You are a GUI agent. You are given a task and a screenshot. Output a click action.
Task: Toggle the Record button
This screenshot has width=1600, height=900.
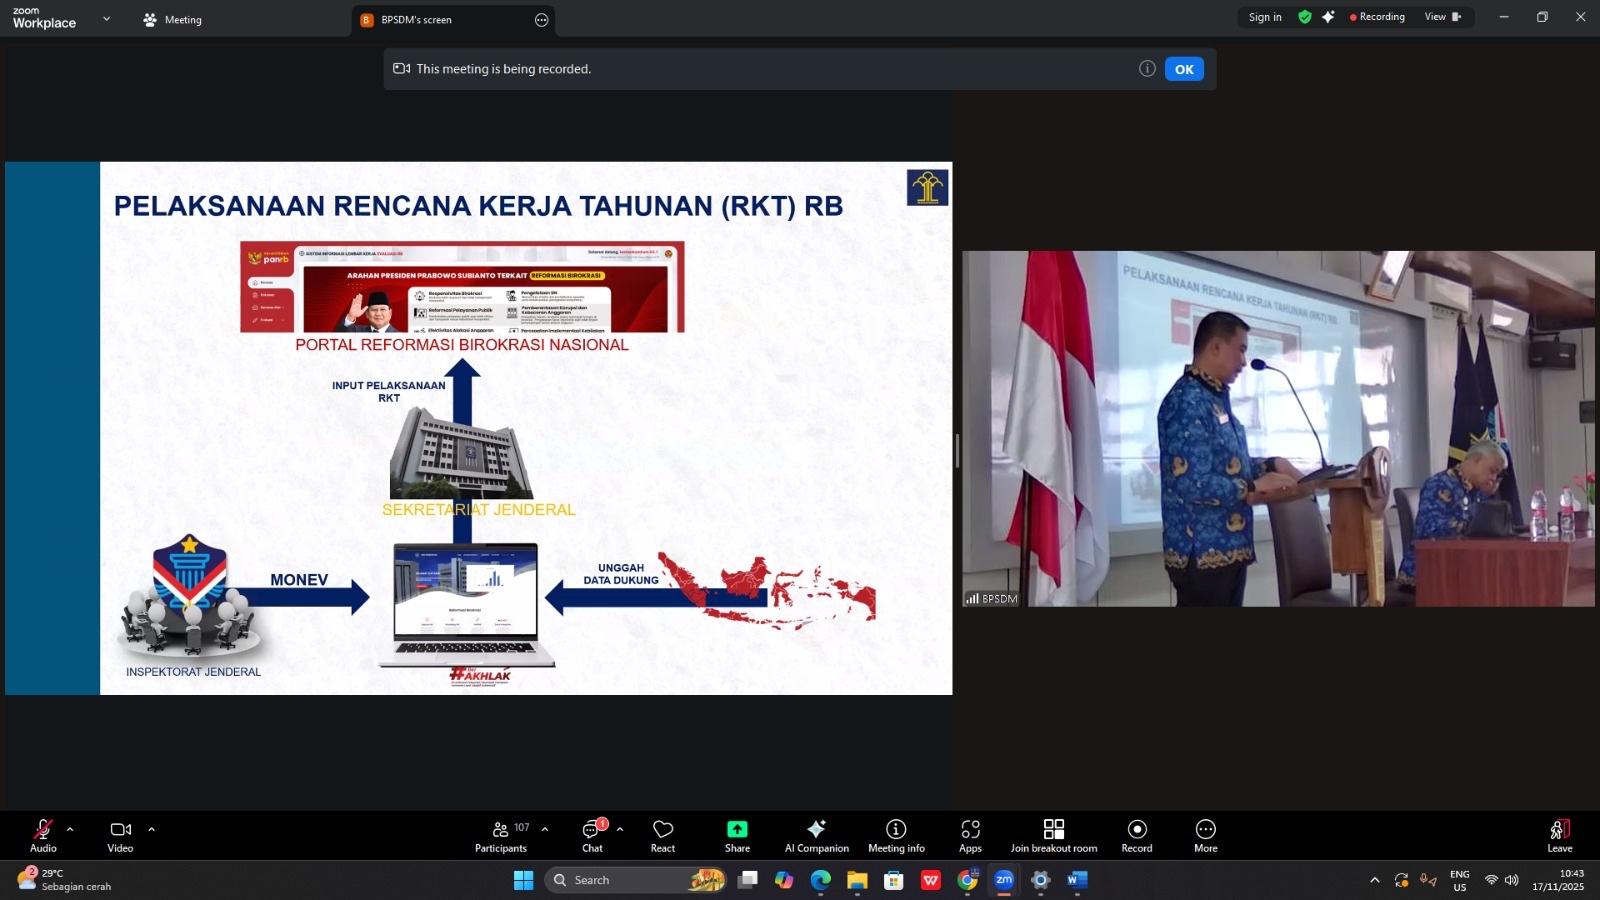coord(1136,835)
